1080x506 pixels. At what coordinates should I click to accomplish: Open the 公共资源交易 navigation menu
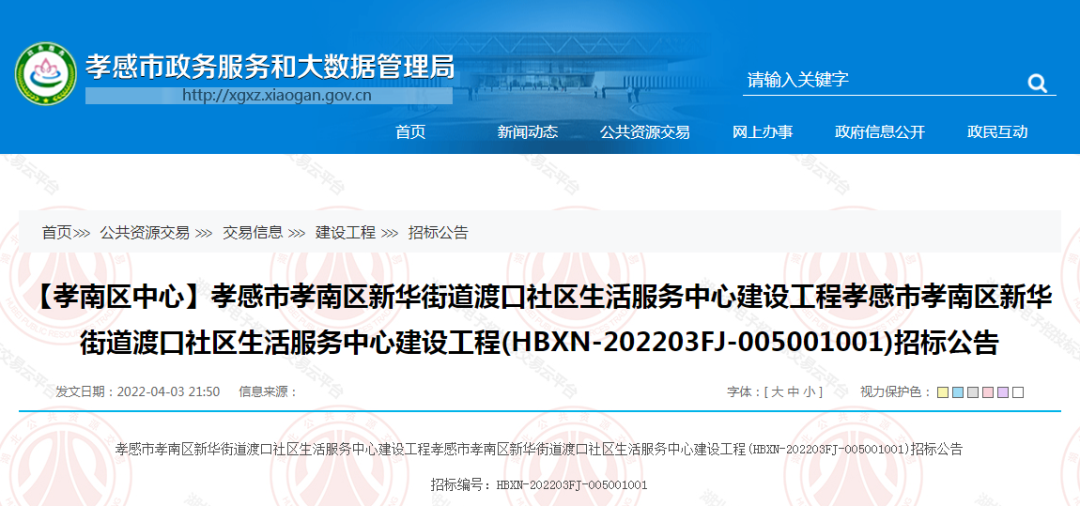(644, 132)
